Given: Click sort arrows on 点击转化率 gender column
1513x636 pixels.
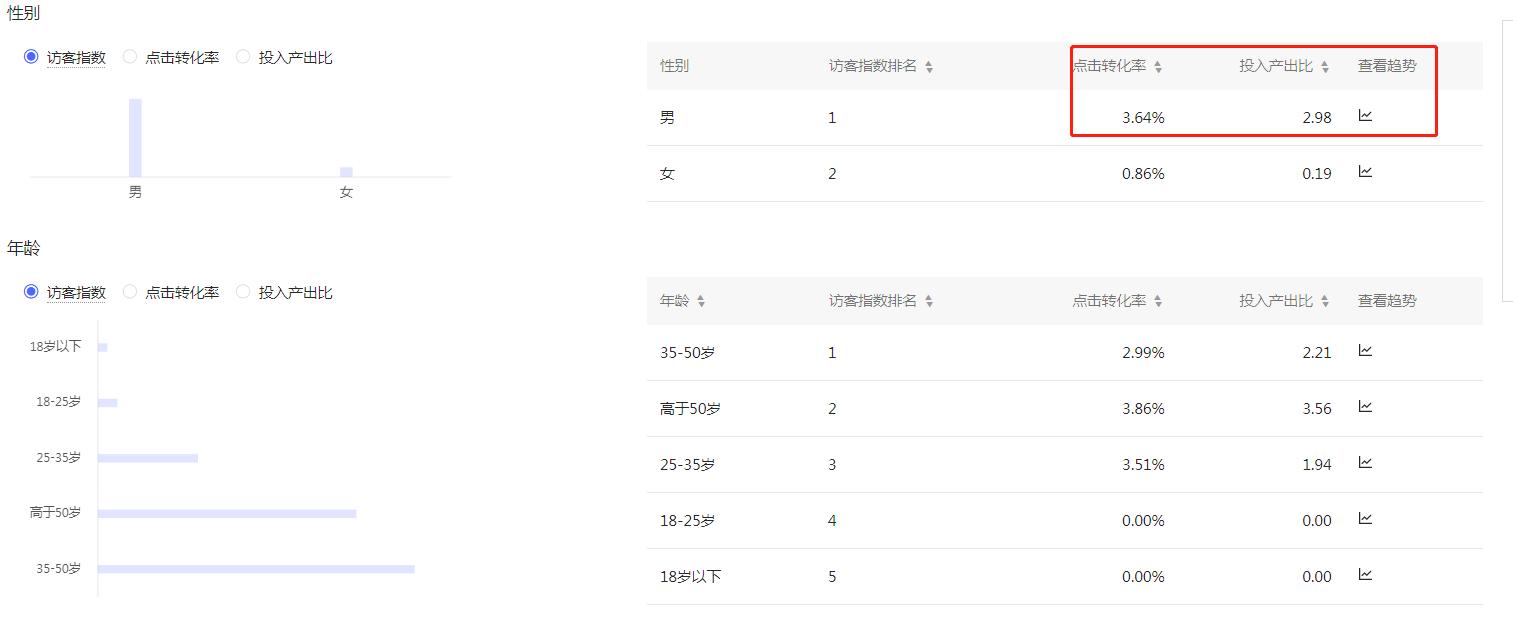Looking at the screenshot, I should (1158, 65).
